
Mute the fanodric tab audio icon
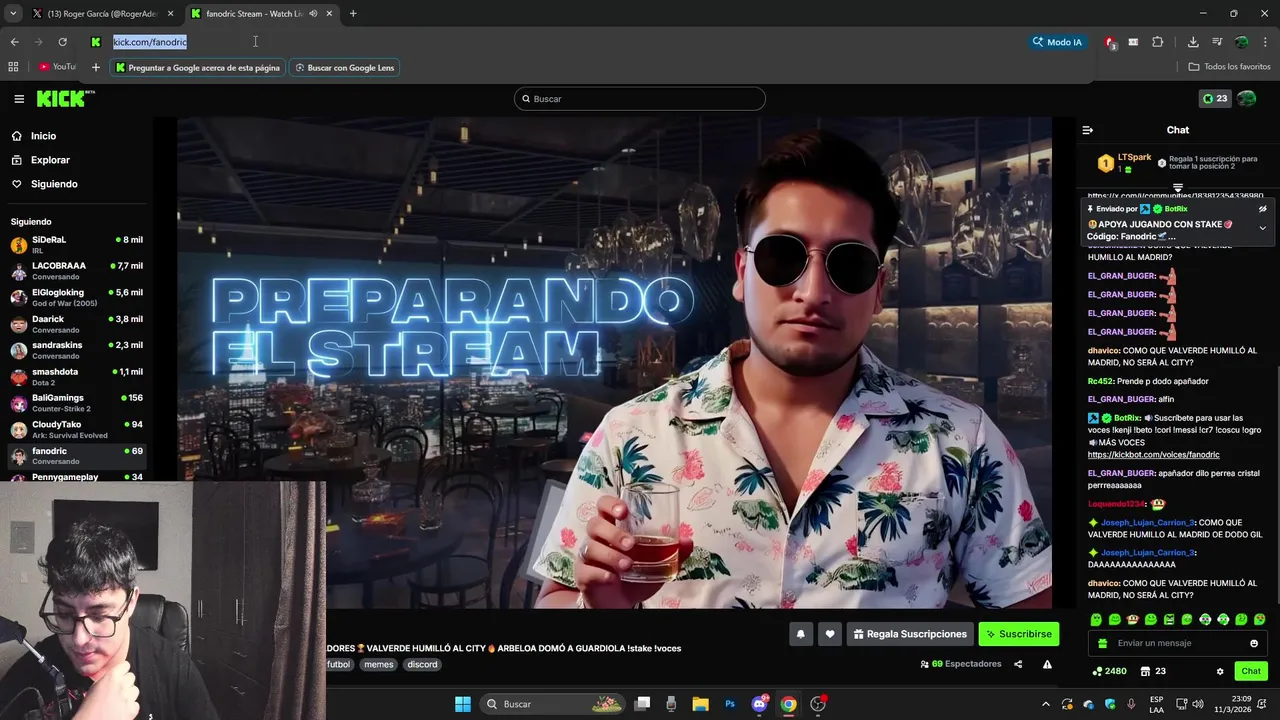pyautogui.click(x=313, y=14)
